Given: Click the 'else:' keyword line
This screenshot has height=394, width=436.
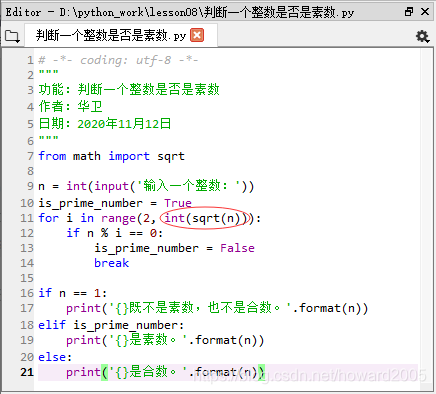Looking at the screenshot, I should 55,357.
